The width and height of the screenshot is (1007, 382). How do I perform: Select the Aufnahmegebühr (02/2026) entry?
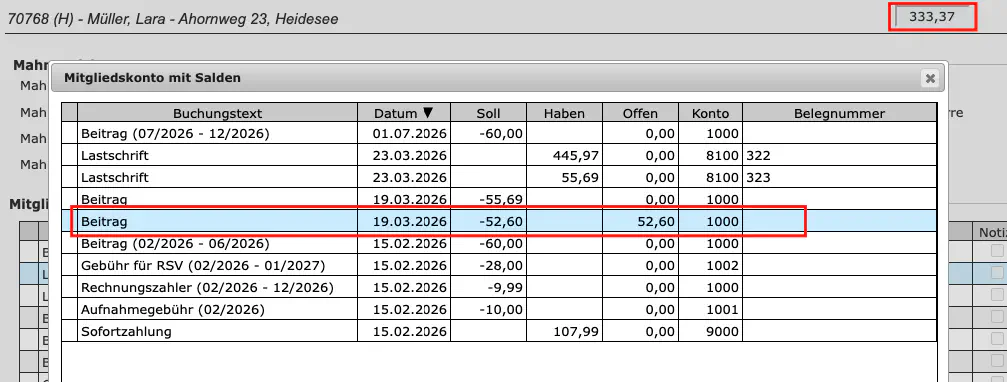(498, 309)
